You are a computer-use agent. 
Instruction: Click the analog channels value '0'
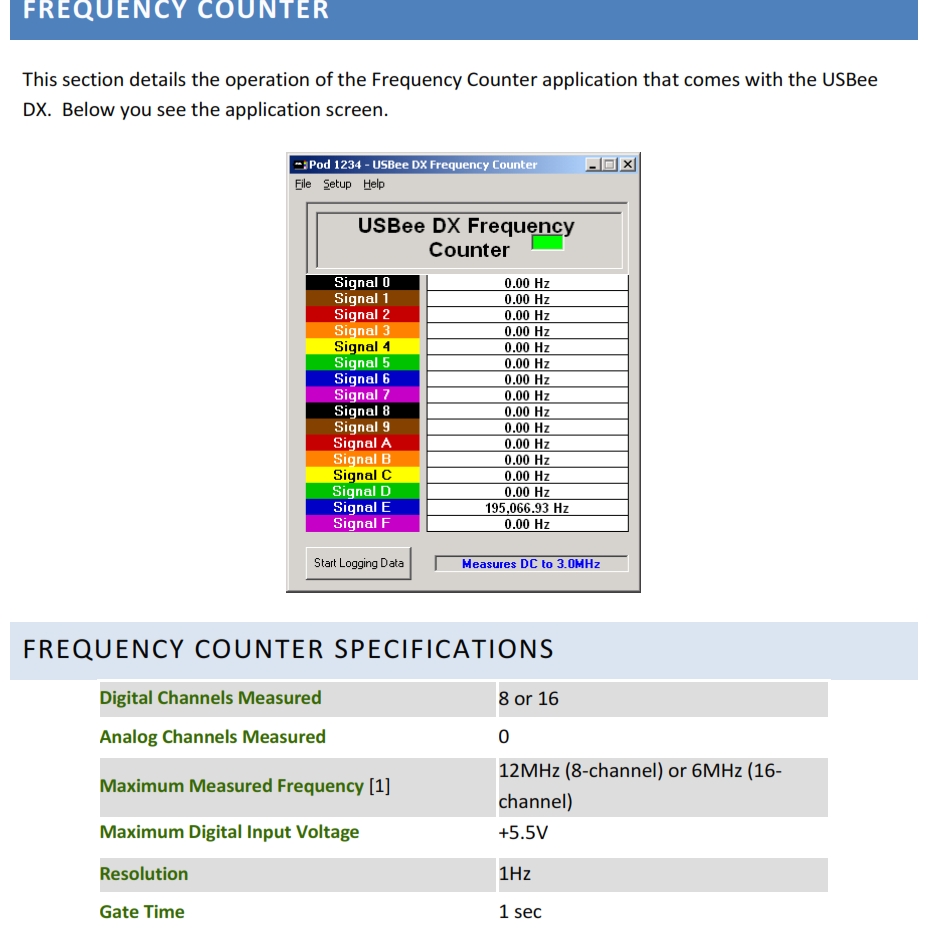click(504, 737)
